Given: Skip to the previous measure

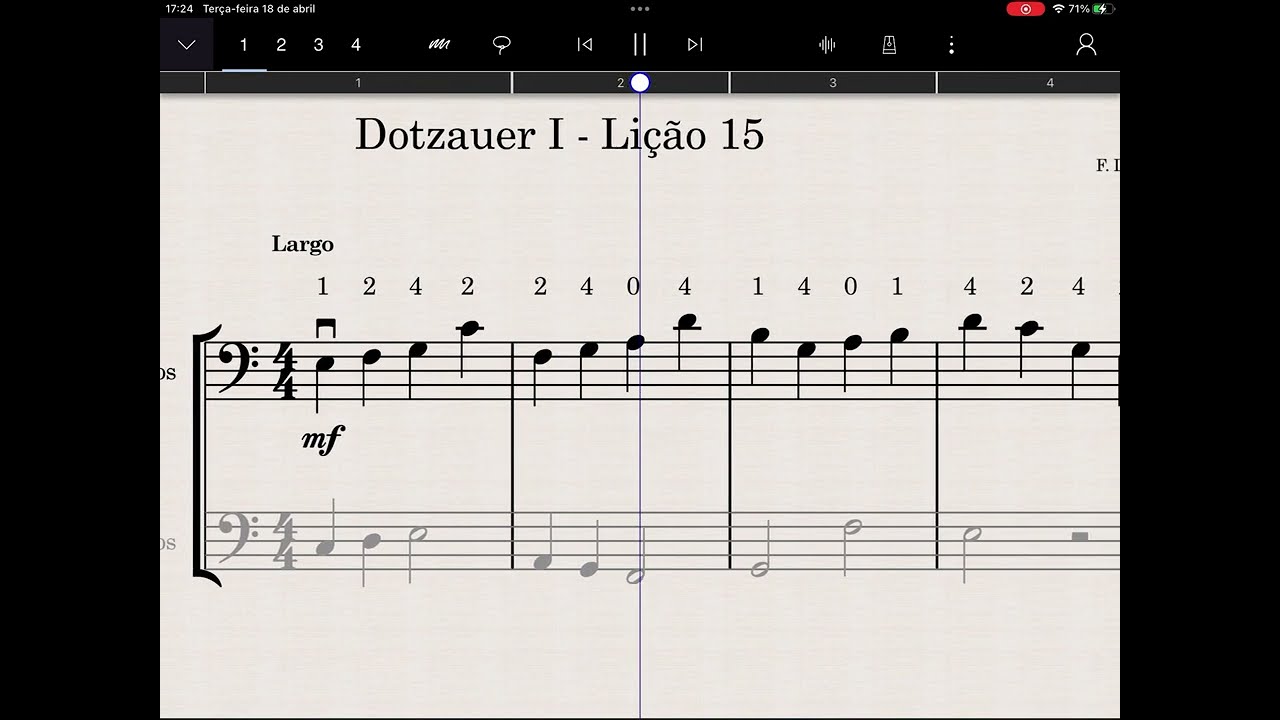Looking at the screenshot, I should pyautogui.click(x=585, y=45).
